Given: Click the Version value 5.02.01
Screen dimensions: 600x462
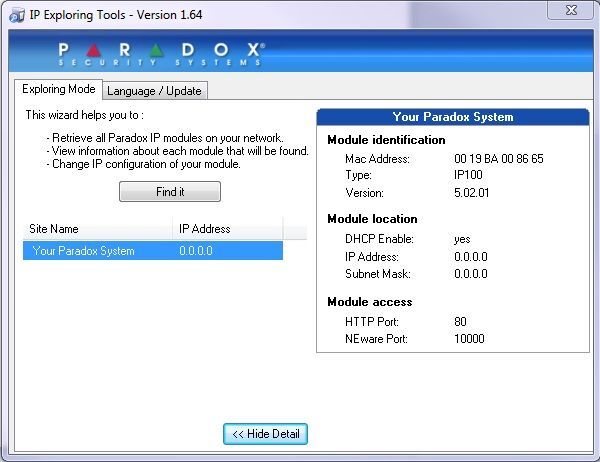Looking at the screenshot, I should 472,193.
